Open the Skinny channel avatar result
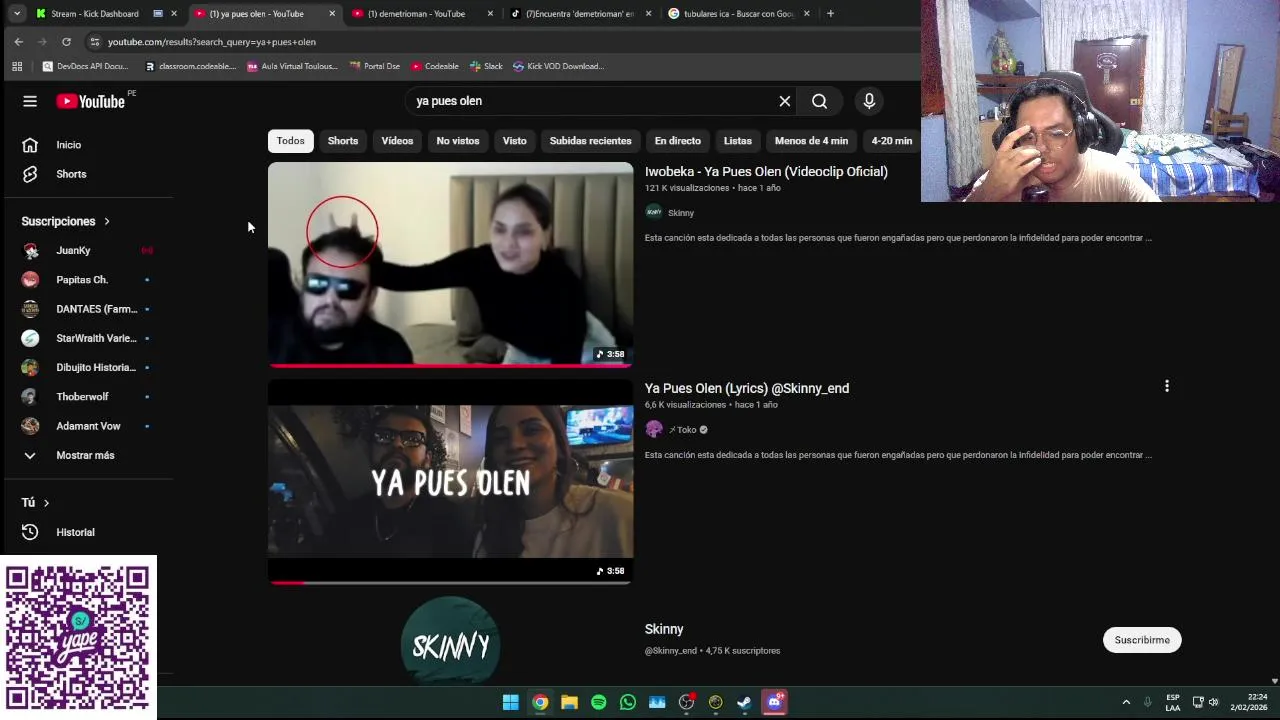1280x720 pixels. point(450,641)
